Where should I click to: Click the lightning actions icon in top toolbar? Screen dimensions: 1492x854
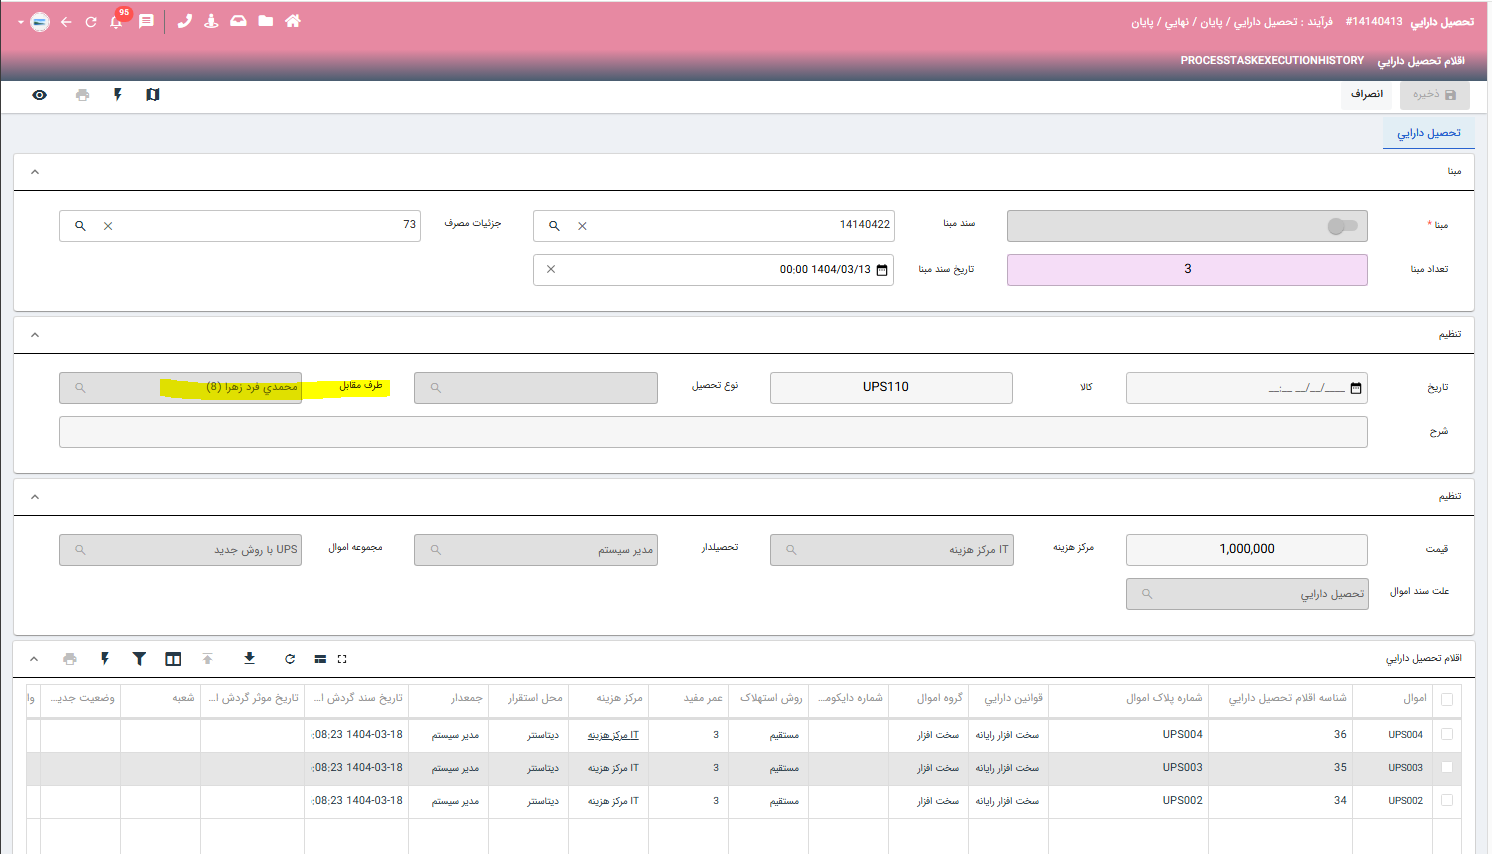tap(118, 95)
